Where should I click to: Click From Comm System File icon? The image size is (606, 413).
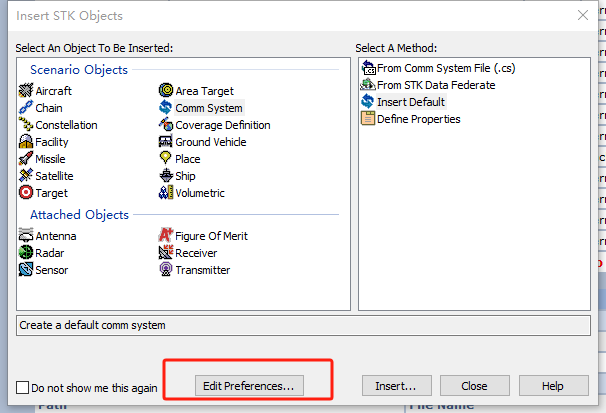(x=368, y=68)
